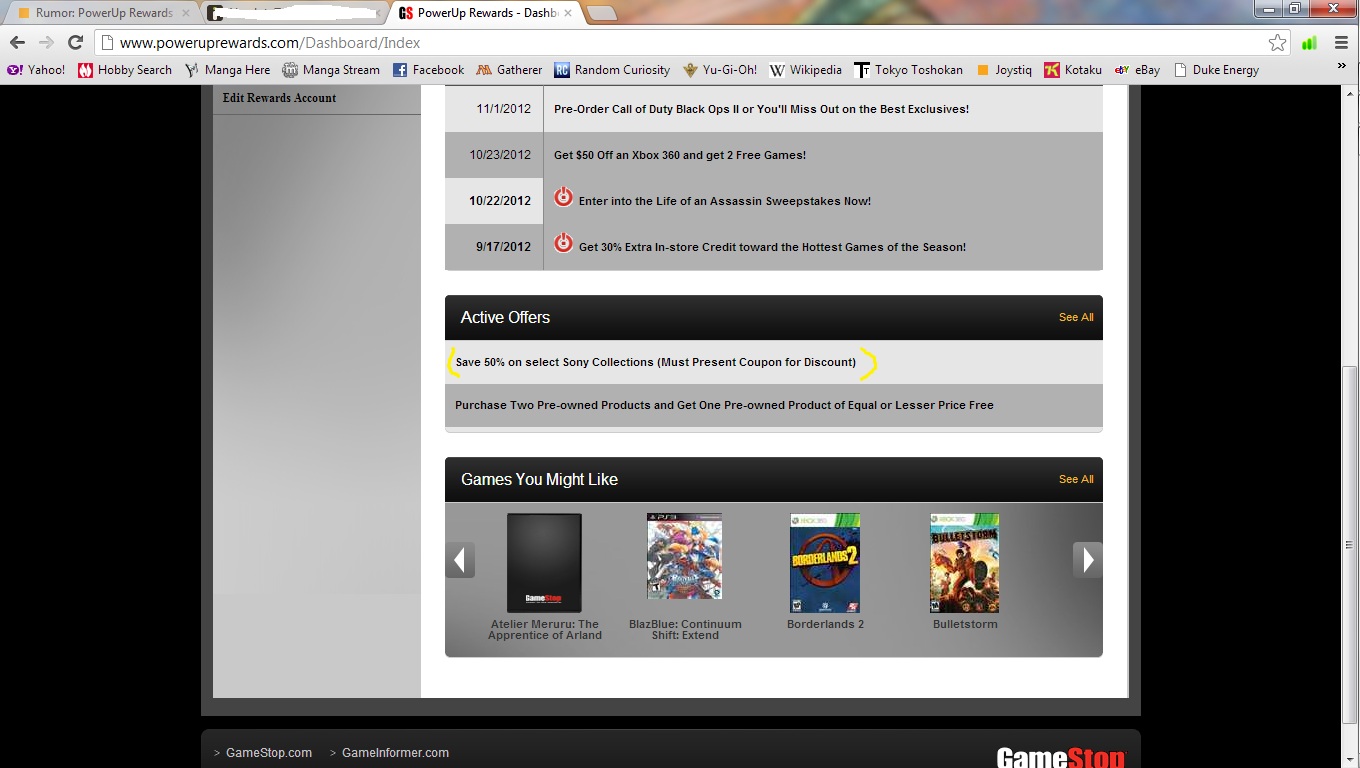
Task: Open the Chrome customize menu
Action: pos(1341,43)
